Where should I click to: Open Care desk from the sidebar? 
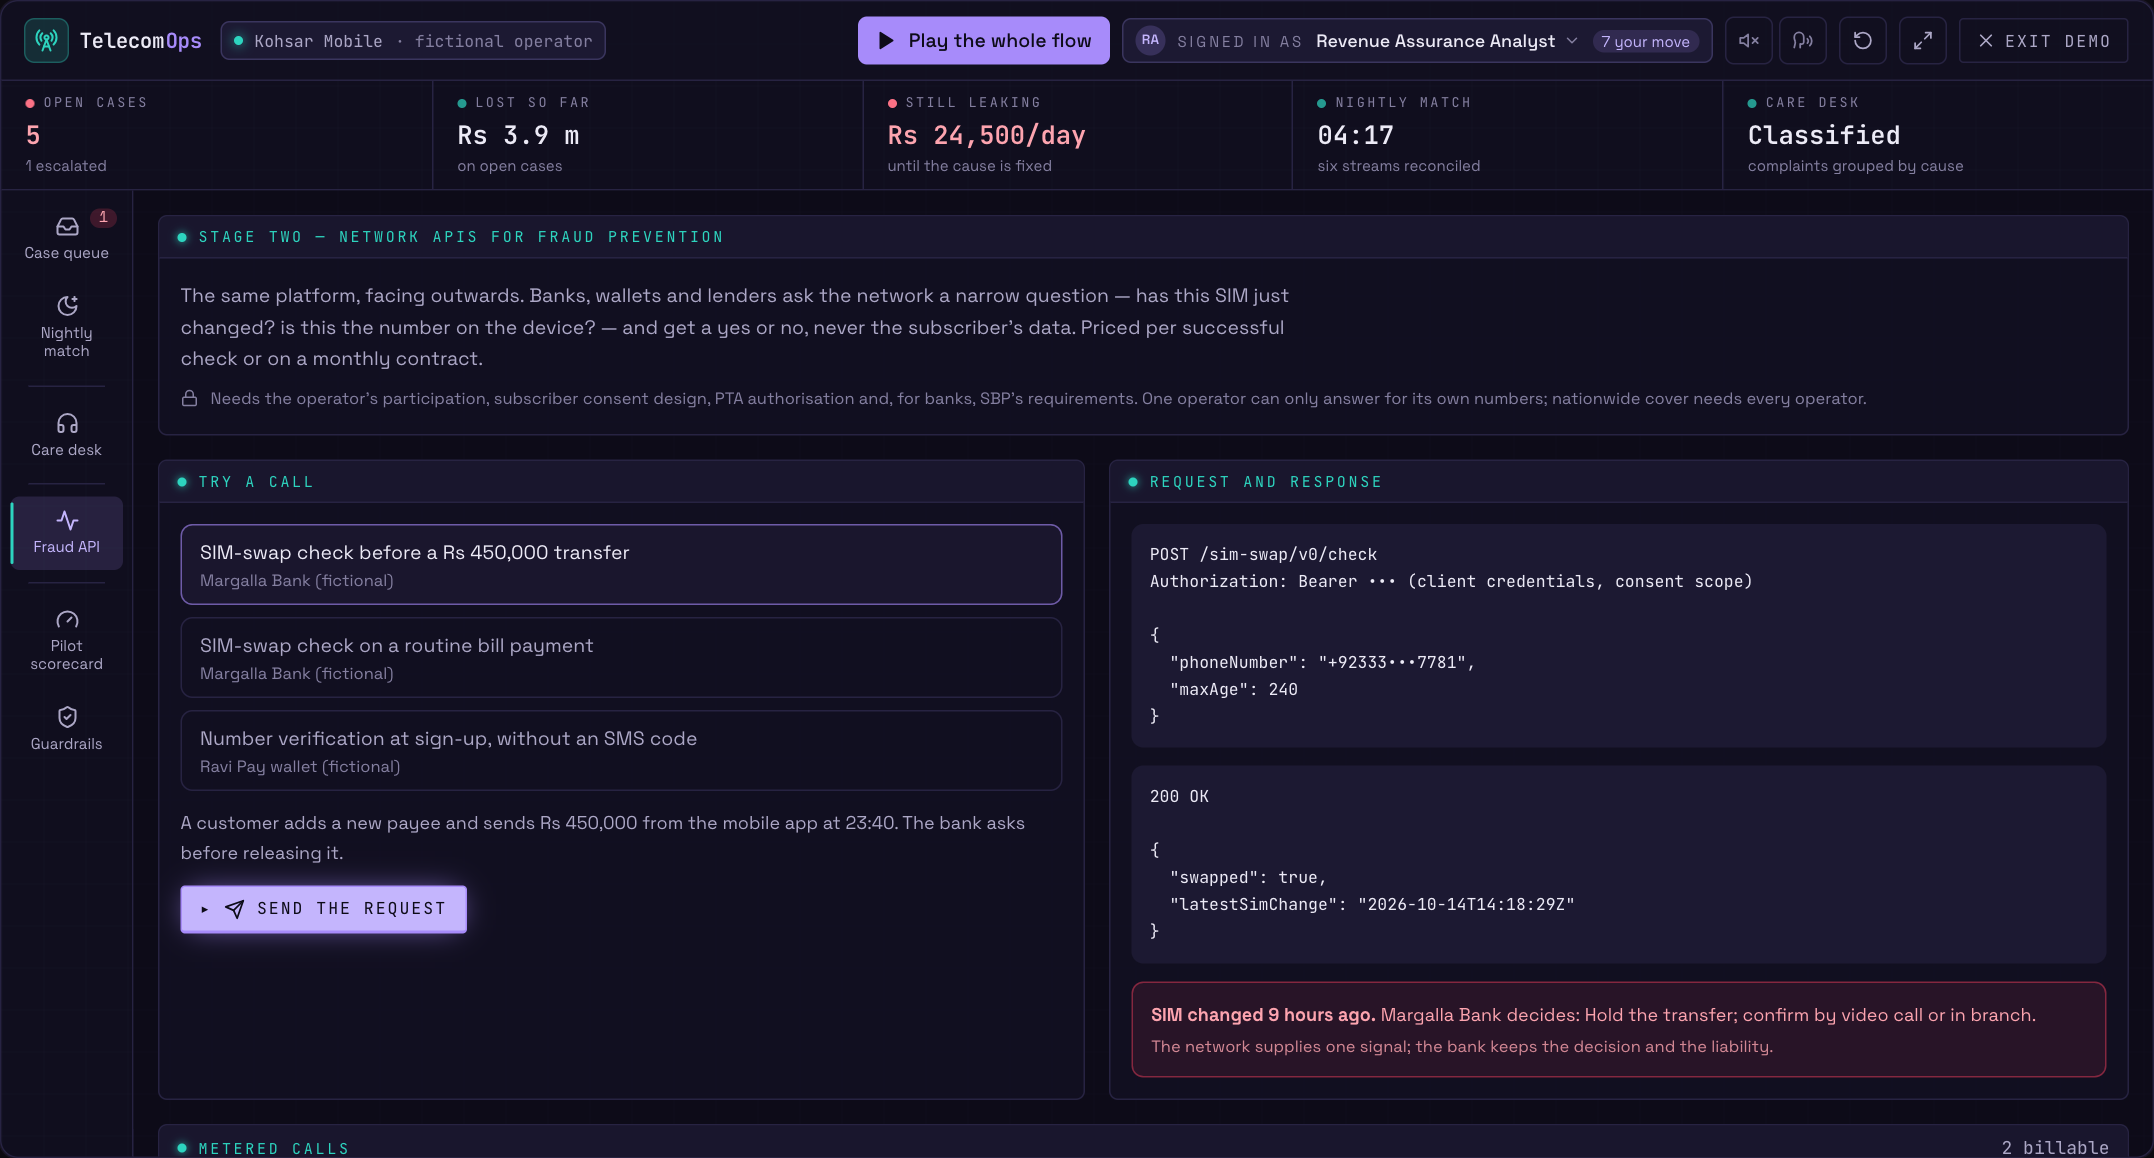(x=66, y=435)
